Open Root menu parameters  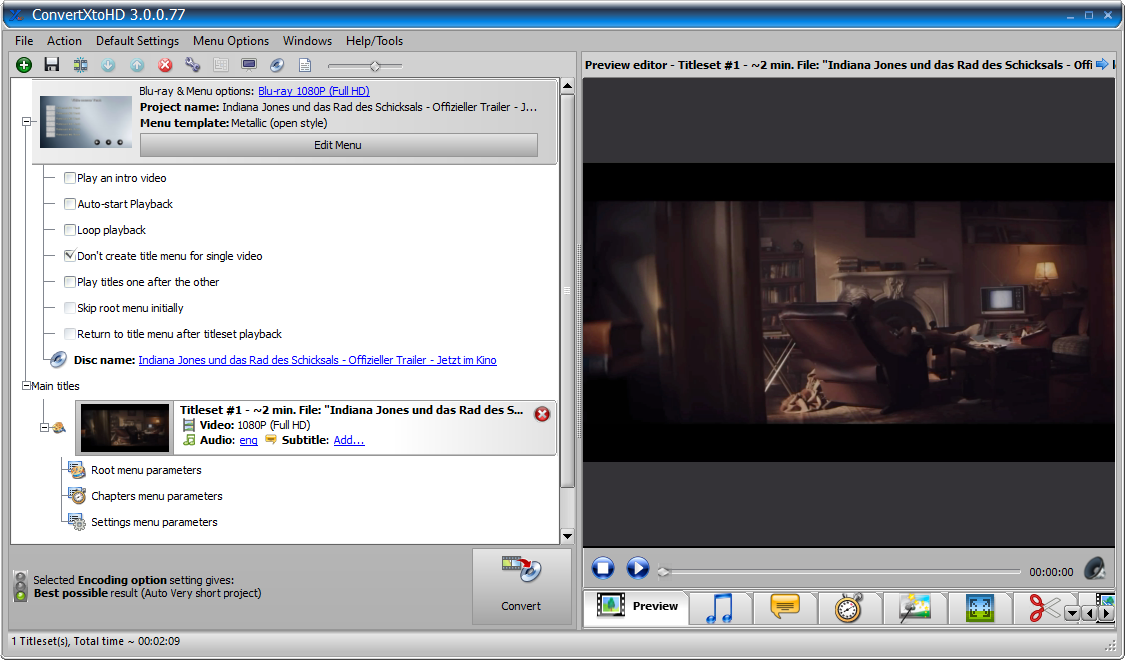pos(146,470)
